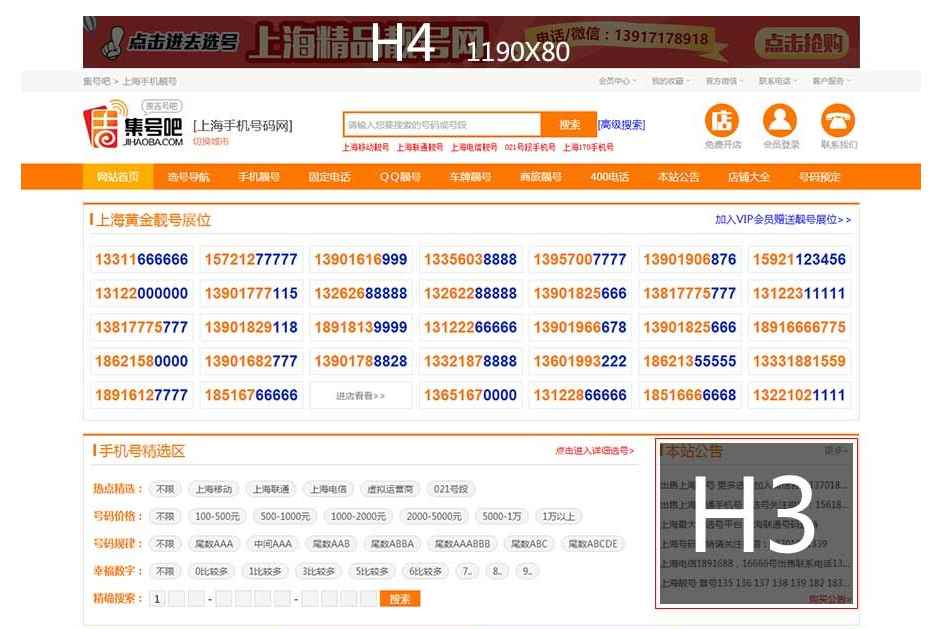Open 手机靓号 in the navigation bar
This screenshot has width=943, height=629.
pos(259,177)
